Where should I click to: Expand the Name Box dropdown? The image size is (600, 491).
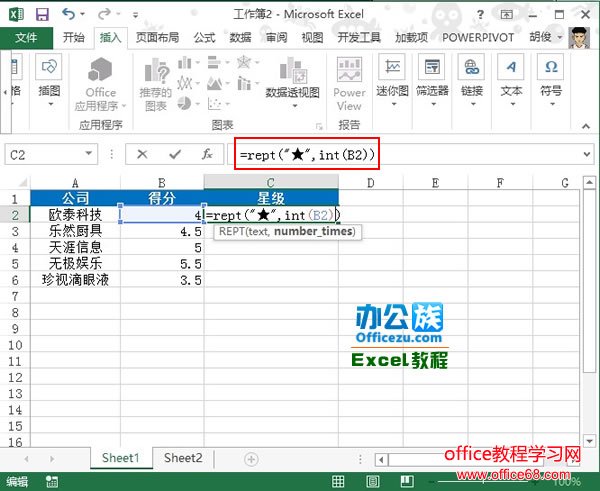[89, 154]
